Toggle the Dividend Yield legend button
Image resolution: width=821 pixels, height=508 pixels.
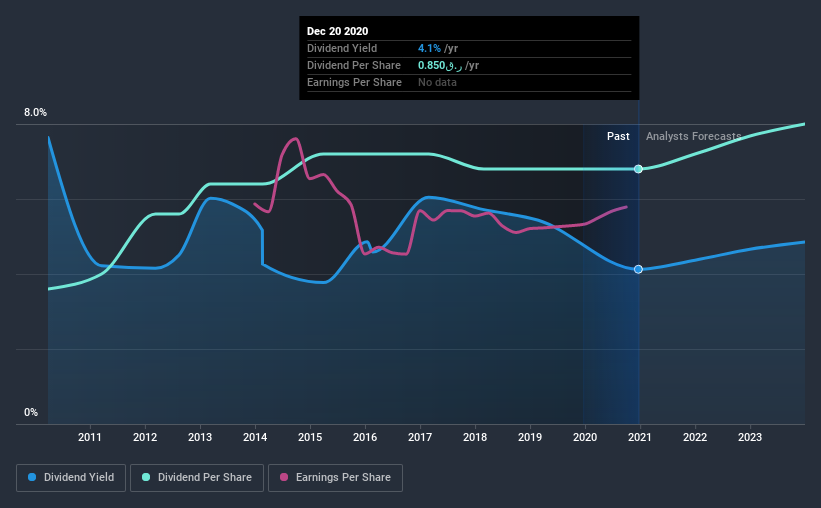[71, 478]
